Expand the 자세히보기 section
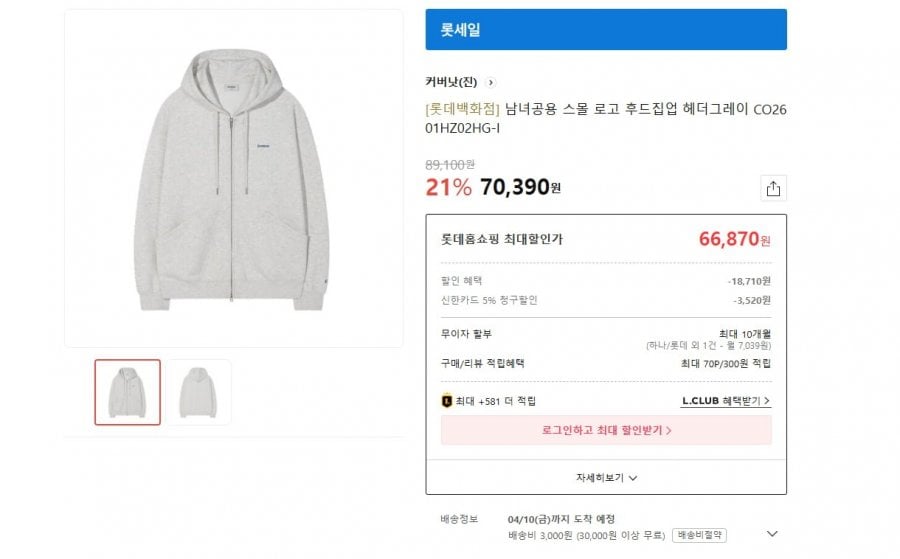This screenshot has height=559, width=900. tap(606, 478)
